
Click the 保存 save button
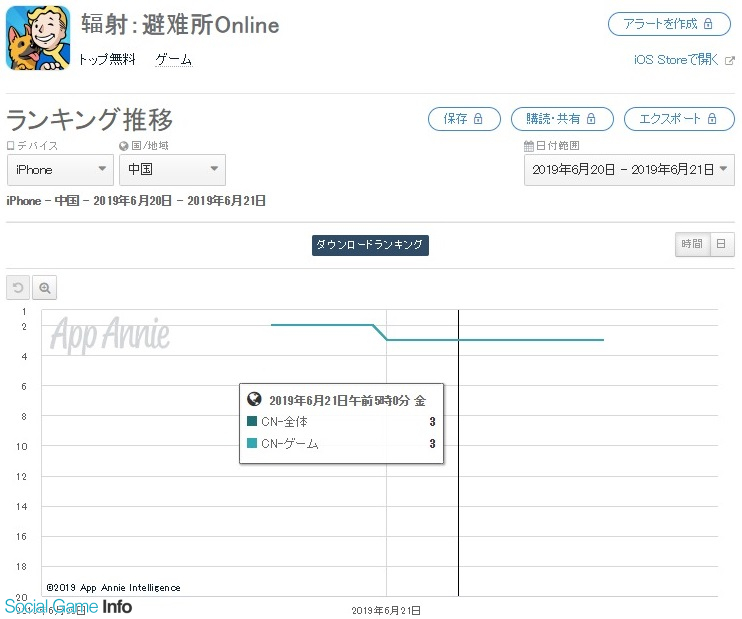click(x=464, y=119)
